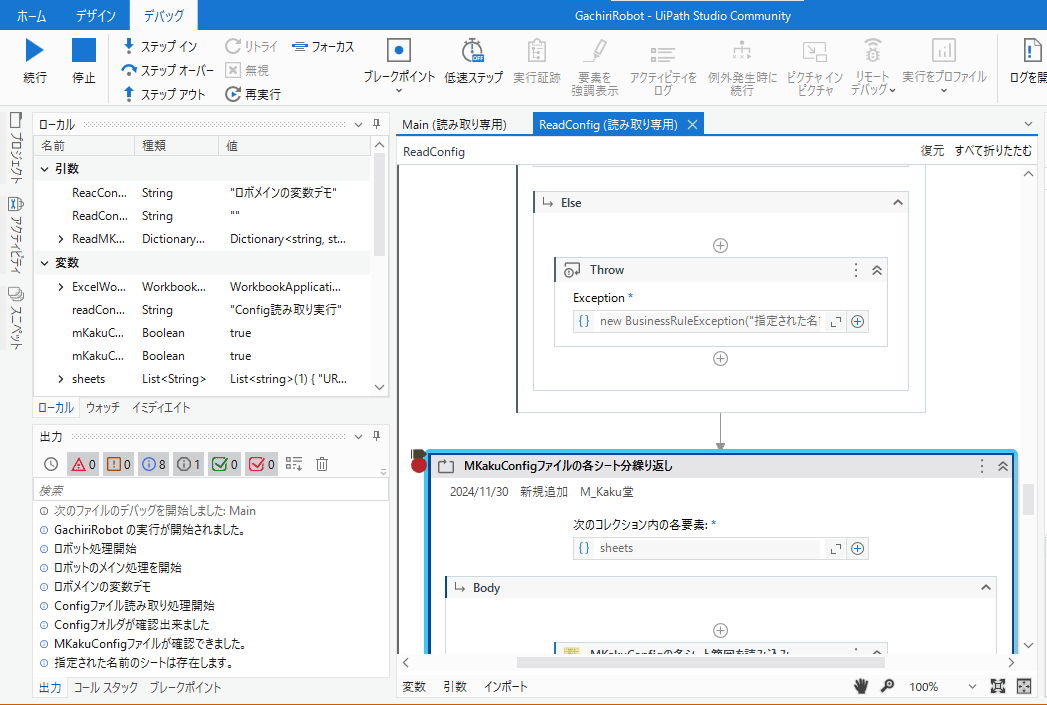Open the ホーム ribbon tab

(31, 15)
